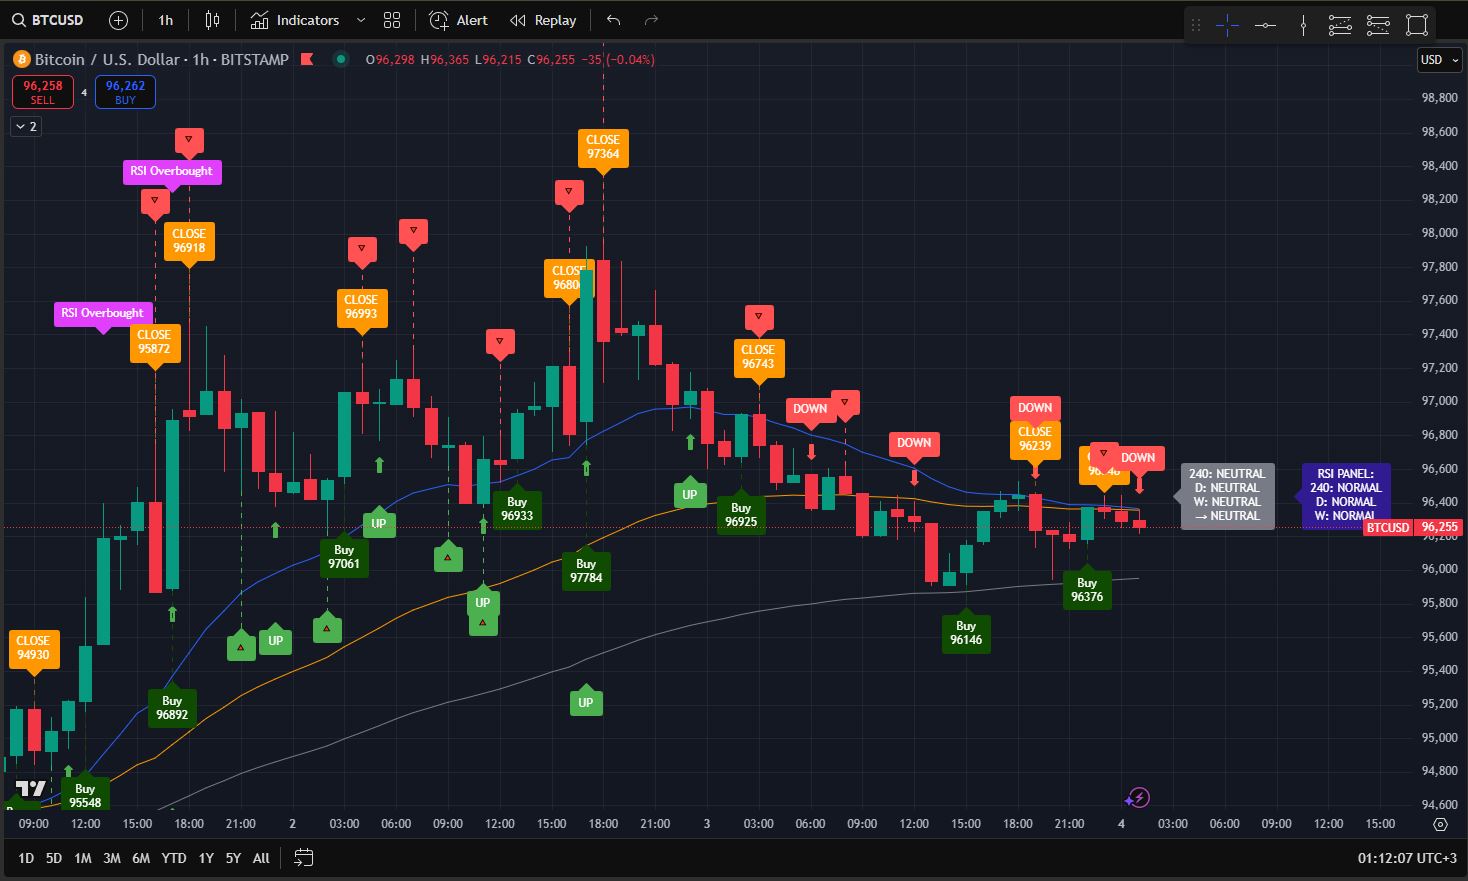Image resolution: width=1468 pixels, height=881 pixels.
Task: Toggle the crosshair tool in the floating toolbar
Action: tap(1226, 25)
